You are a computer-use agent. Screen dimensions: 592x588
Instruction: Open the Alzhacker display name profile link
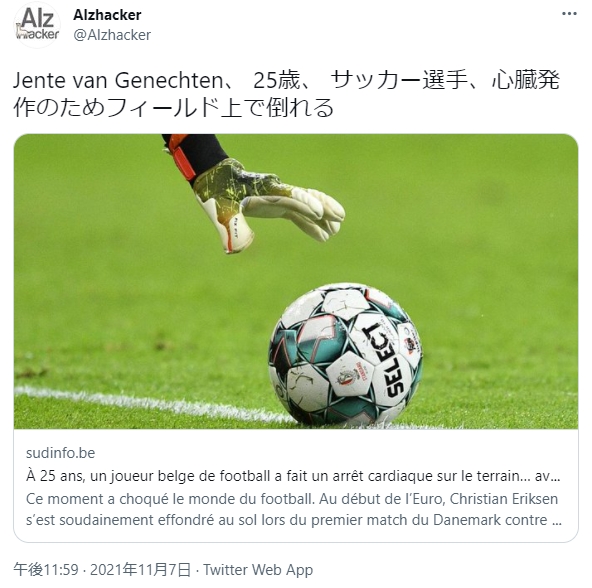tap(107, 15)
